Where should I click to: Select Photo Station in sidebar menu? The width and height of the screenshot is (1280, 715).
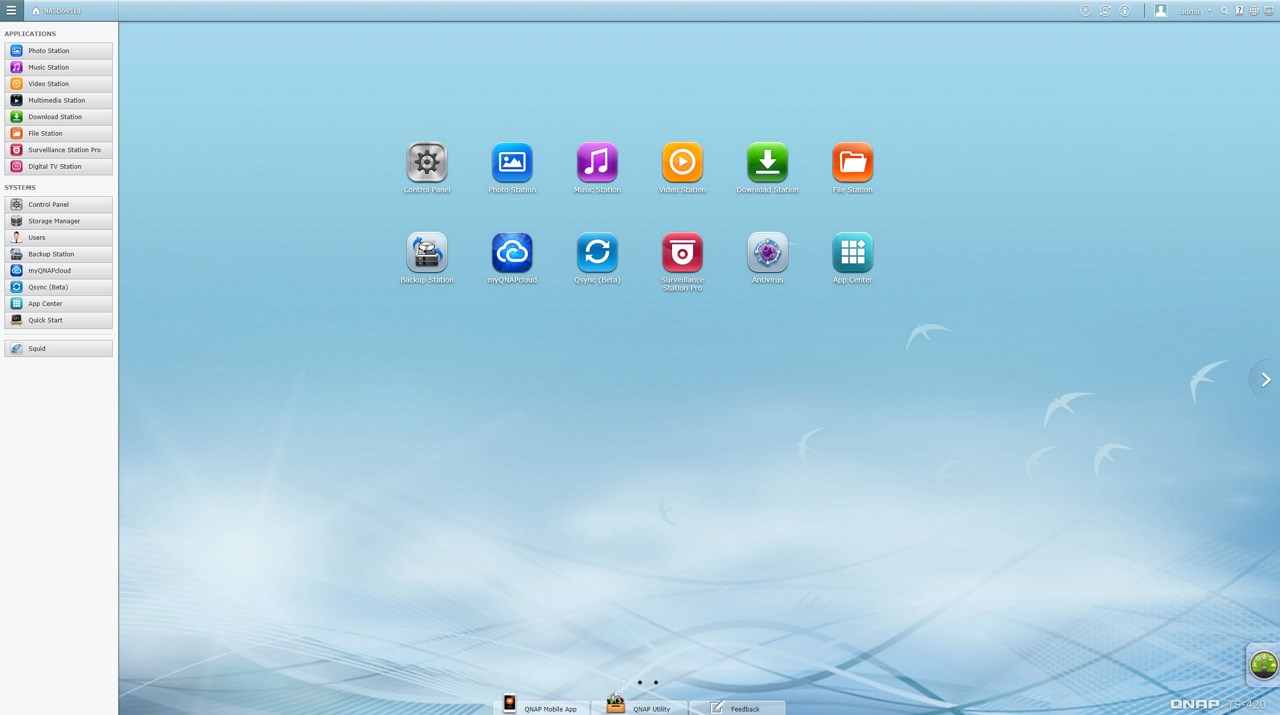click(58, 51)
